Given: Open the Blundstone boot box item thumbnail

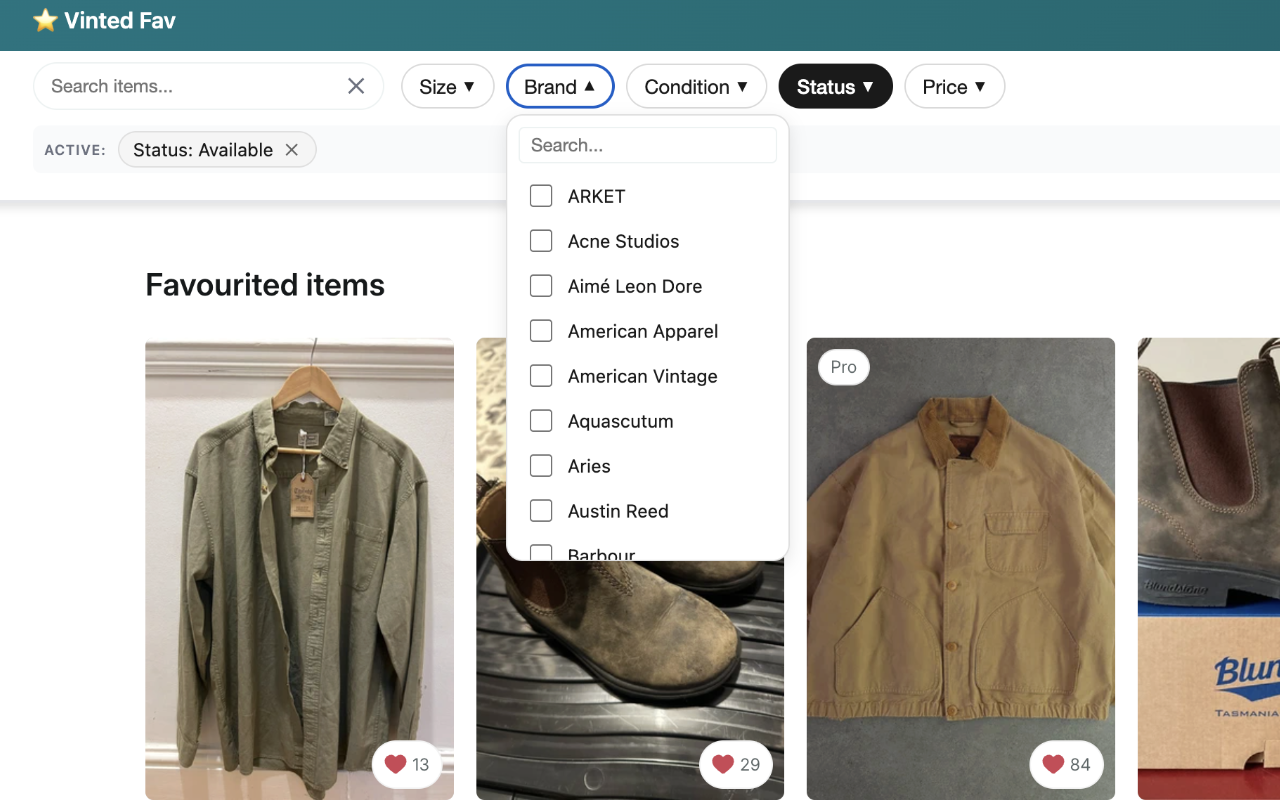Looking at the screenshot, I should click(1209, 569).
